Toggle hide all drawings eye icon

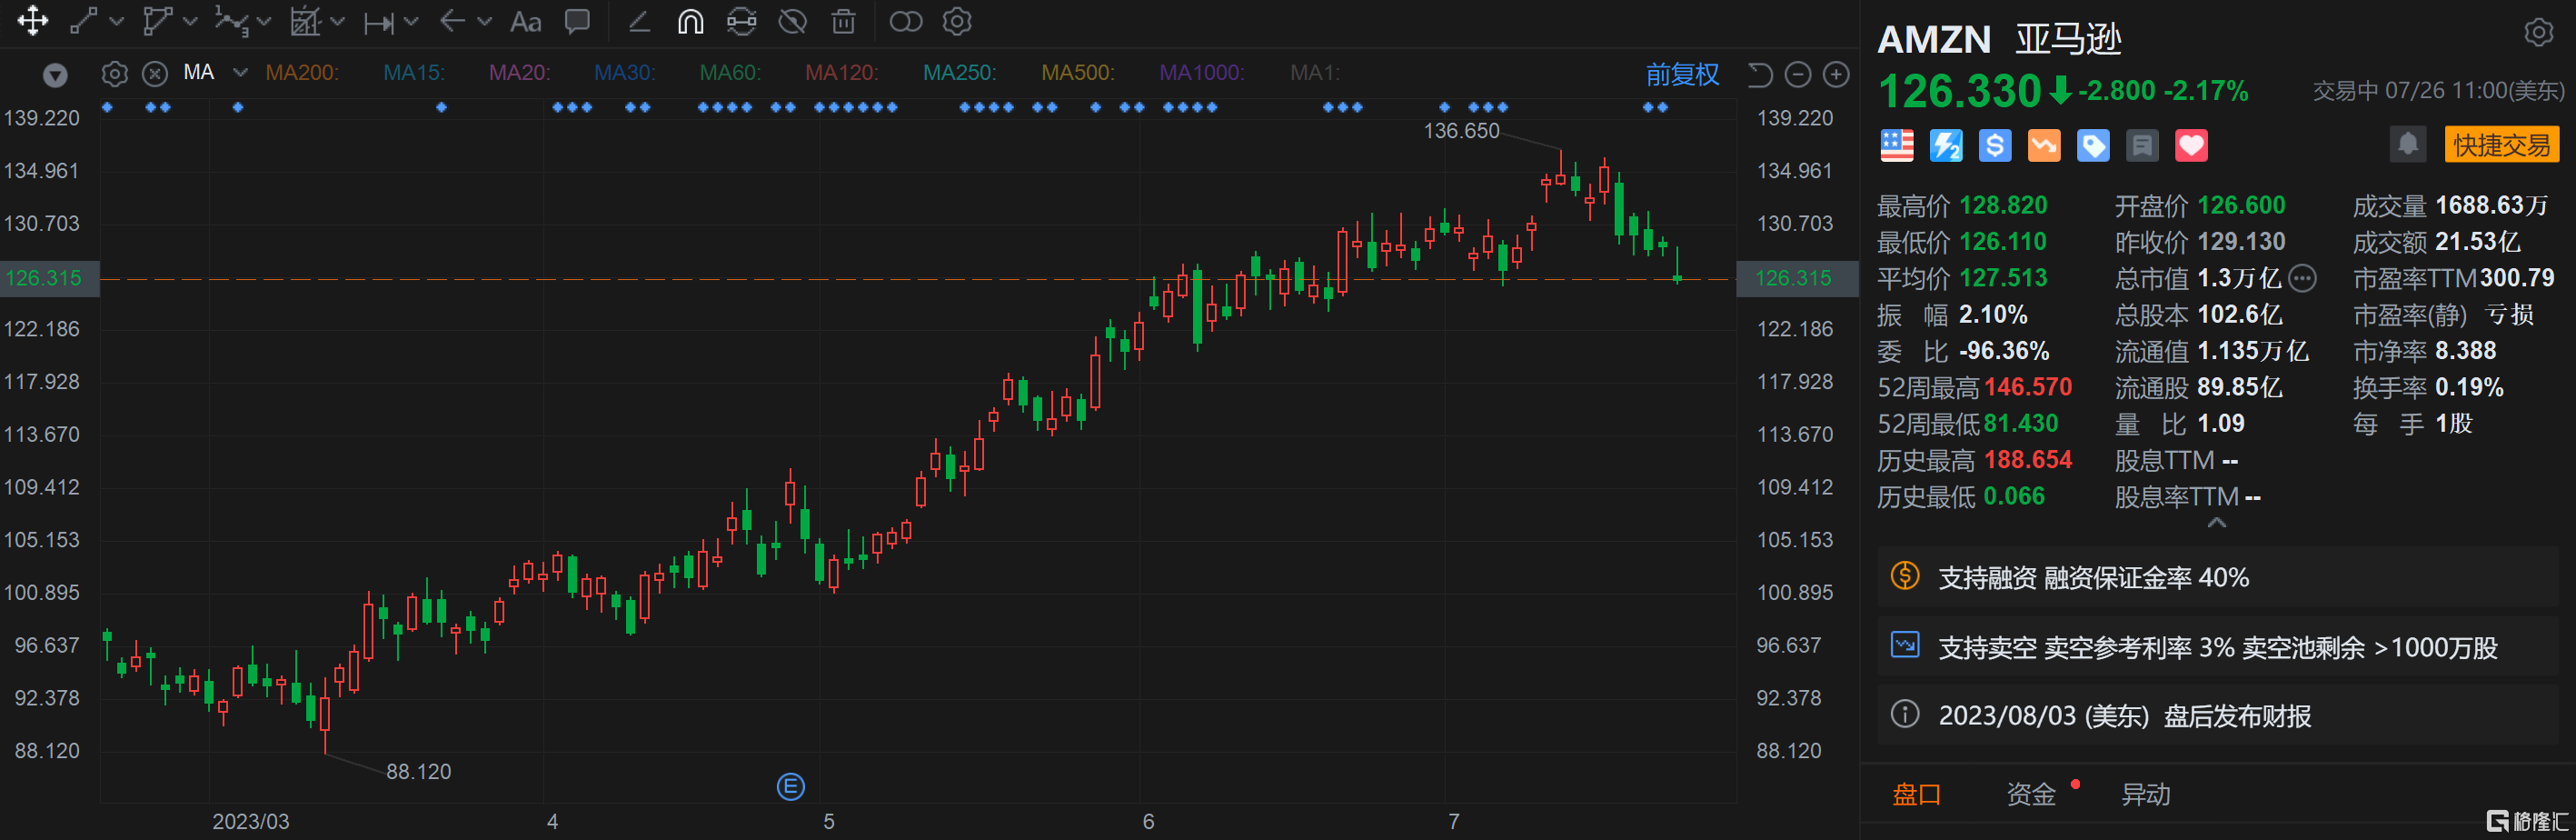793,21
